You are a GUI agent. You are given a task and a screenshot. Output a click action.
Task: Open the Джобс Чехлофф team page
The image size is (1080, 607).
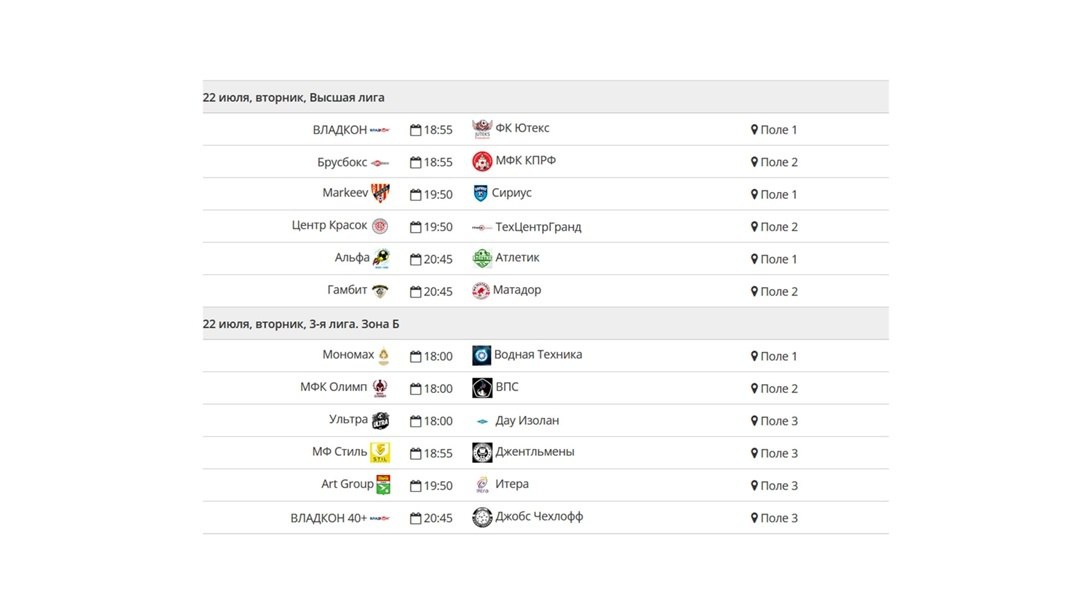point(539,517)
